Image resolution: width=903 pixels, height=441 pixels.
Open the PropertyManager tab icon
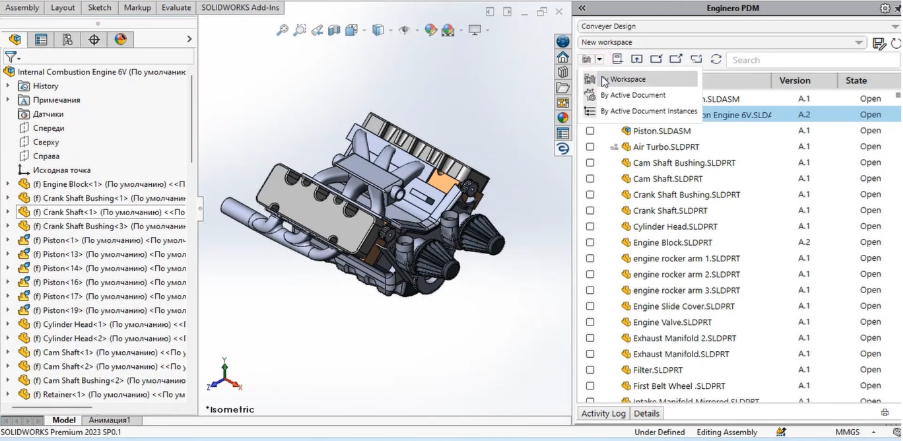coord(41,40)
